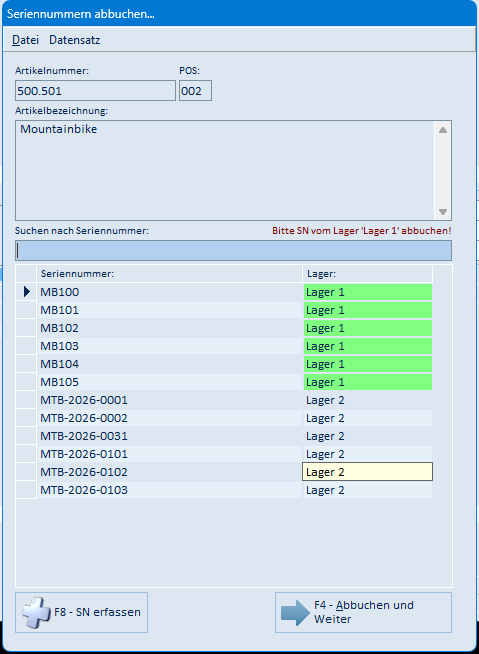479x654 pixels.
Task: Click the row marker arrow beside MB100
Action: click(x=27, y=292)
